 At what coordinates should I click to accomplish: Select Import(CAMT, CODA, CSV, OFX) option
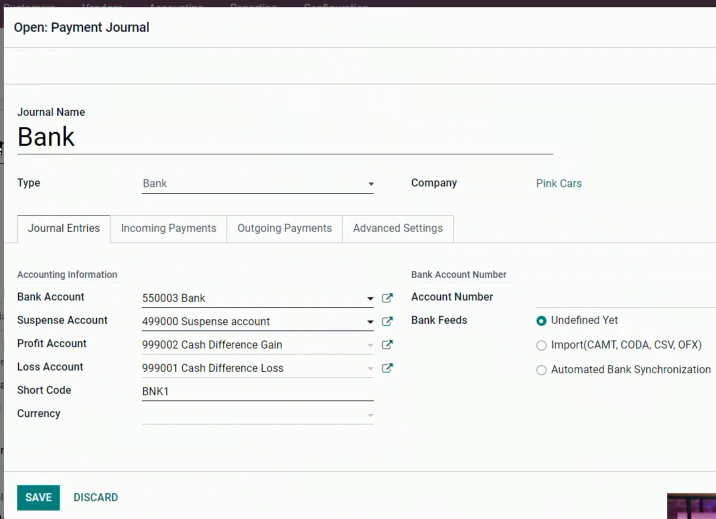[x=541, y=346]
